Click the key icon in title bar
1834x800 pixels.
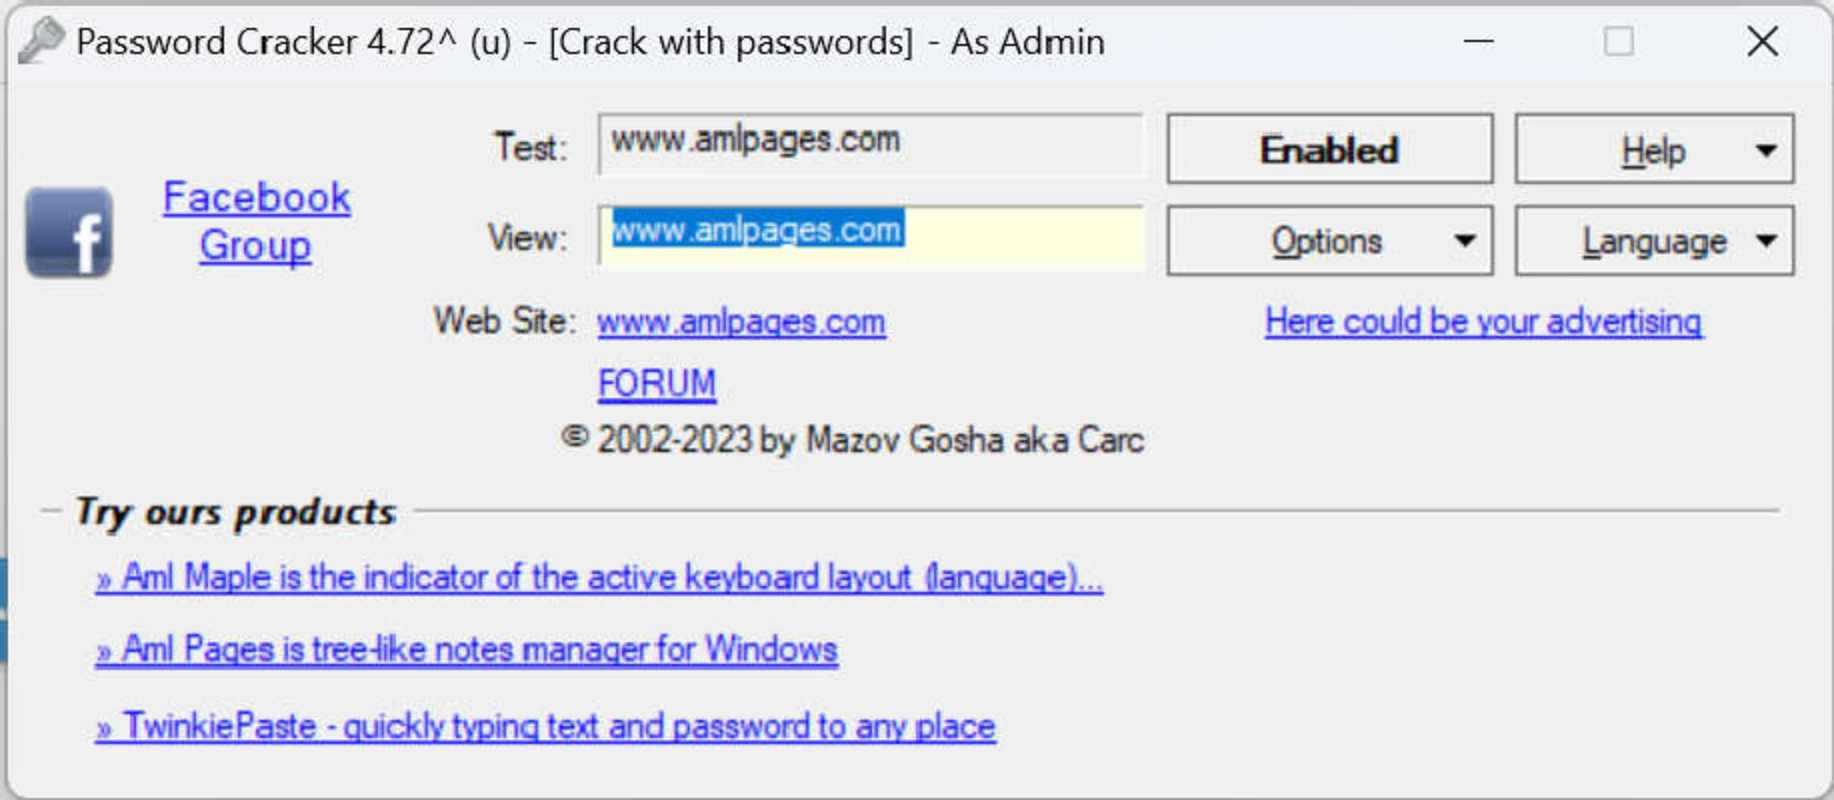coord(41,41)
